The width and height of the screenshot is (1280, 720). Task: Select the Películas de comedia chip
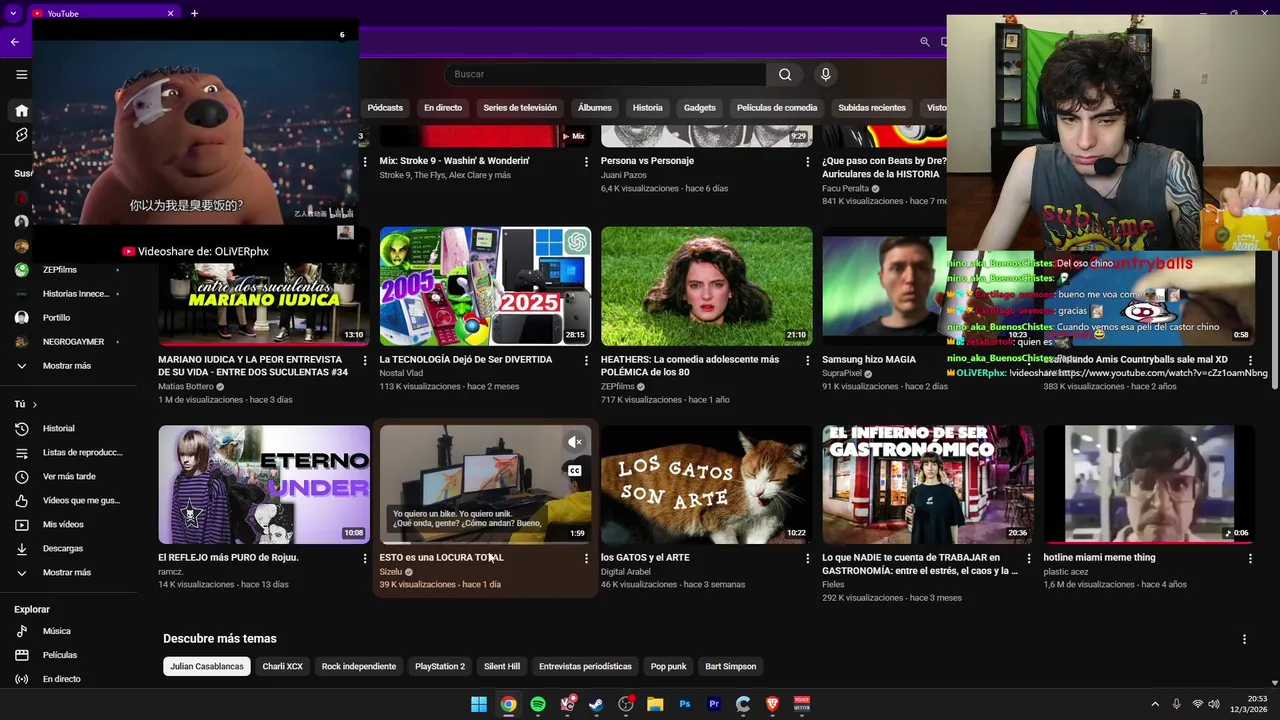777,108
